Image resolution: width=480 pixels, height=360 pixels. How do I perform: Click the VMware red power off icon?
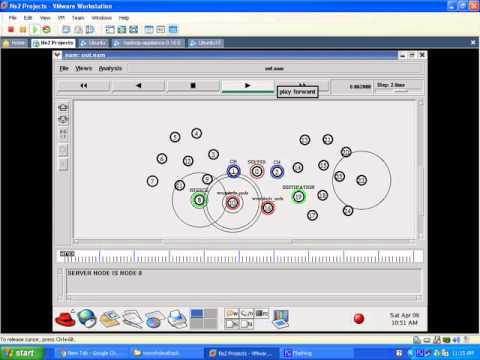coord(11,29)
